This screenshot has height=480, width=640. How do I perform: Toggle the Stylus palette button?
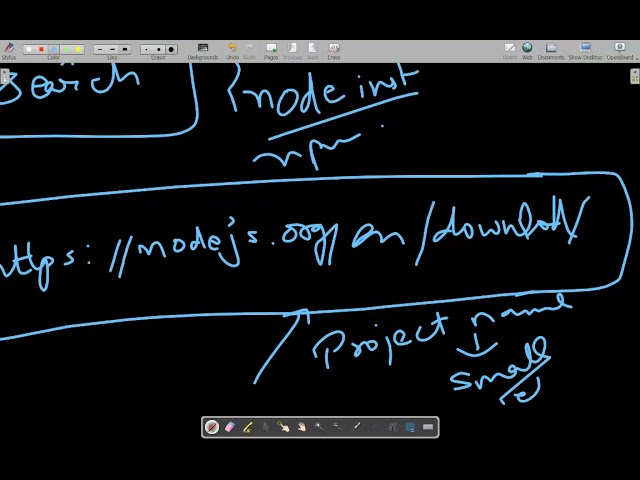click(9, 51)
